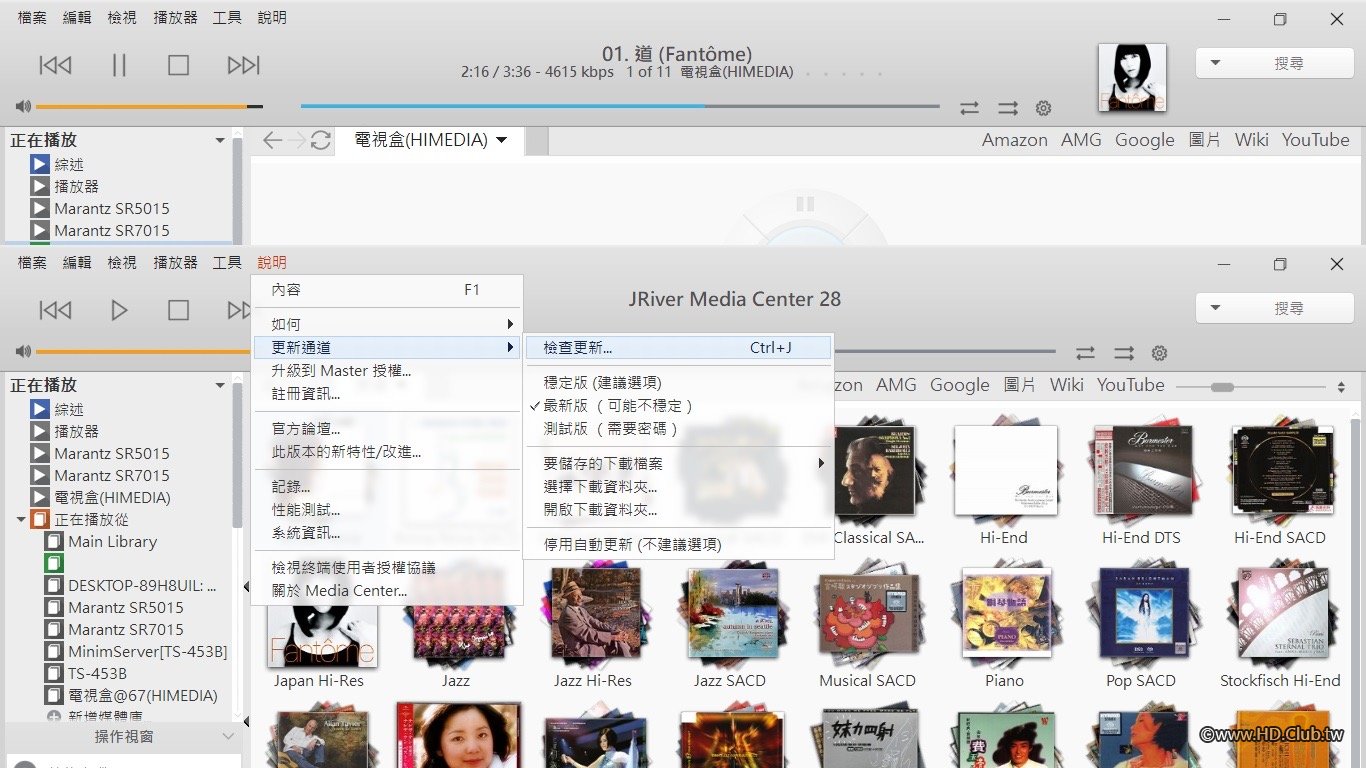Select 檢查更新... menu entry
This screenshot has height=768, width=1366.
point(678,348)
